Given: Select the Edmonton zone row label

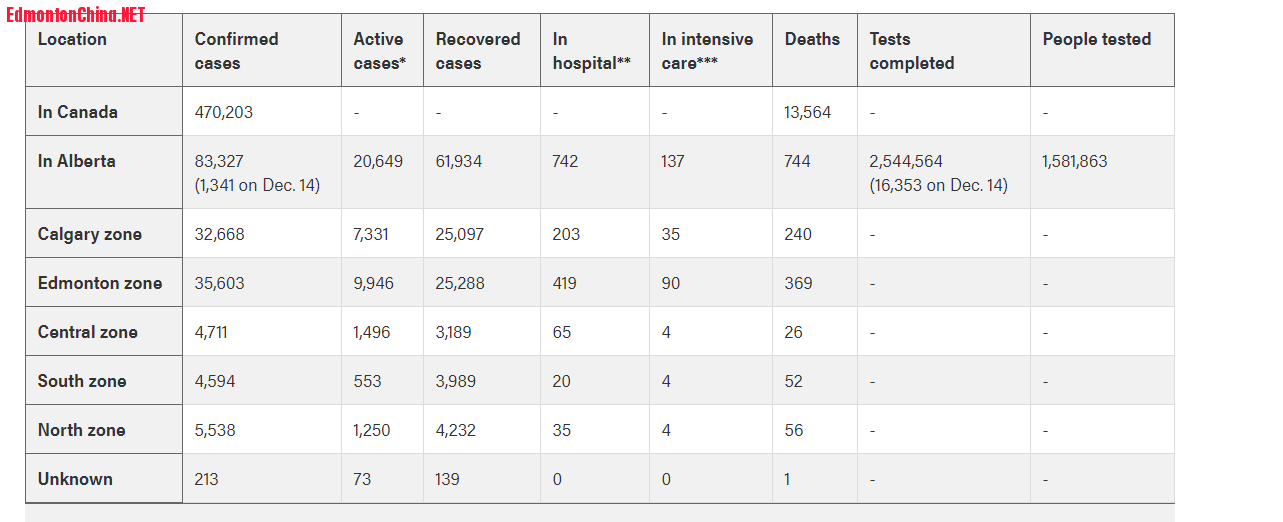Looking at the screenshot, I should pos(100,283).
